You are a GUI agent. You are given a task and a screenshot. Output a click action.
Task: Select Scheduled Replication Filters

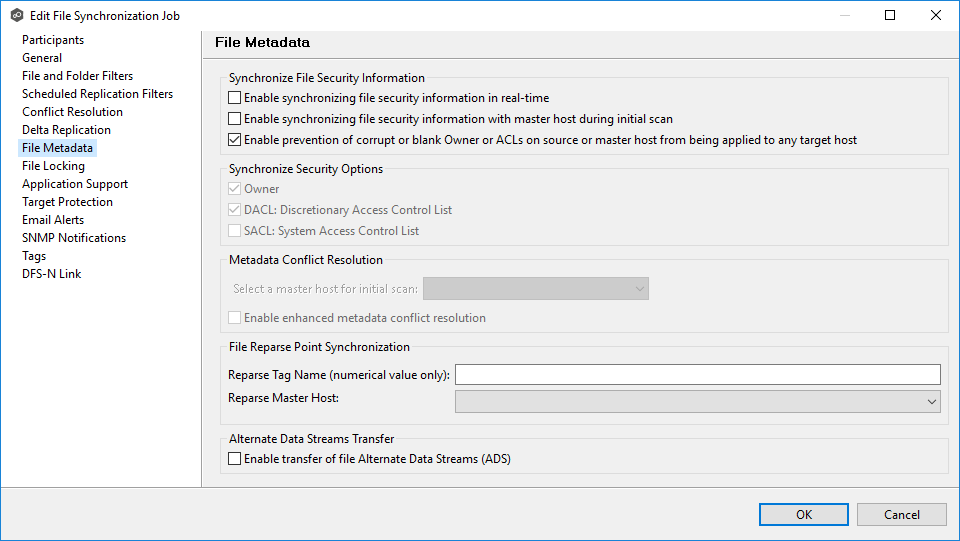(97, 94)
